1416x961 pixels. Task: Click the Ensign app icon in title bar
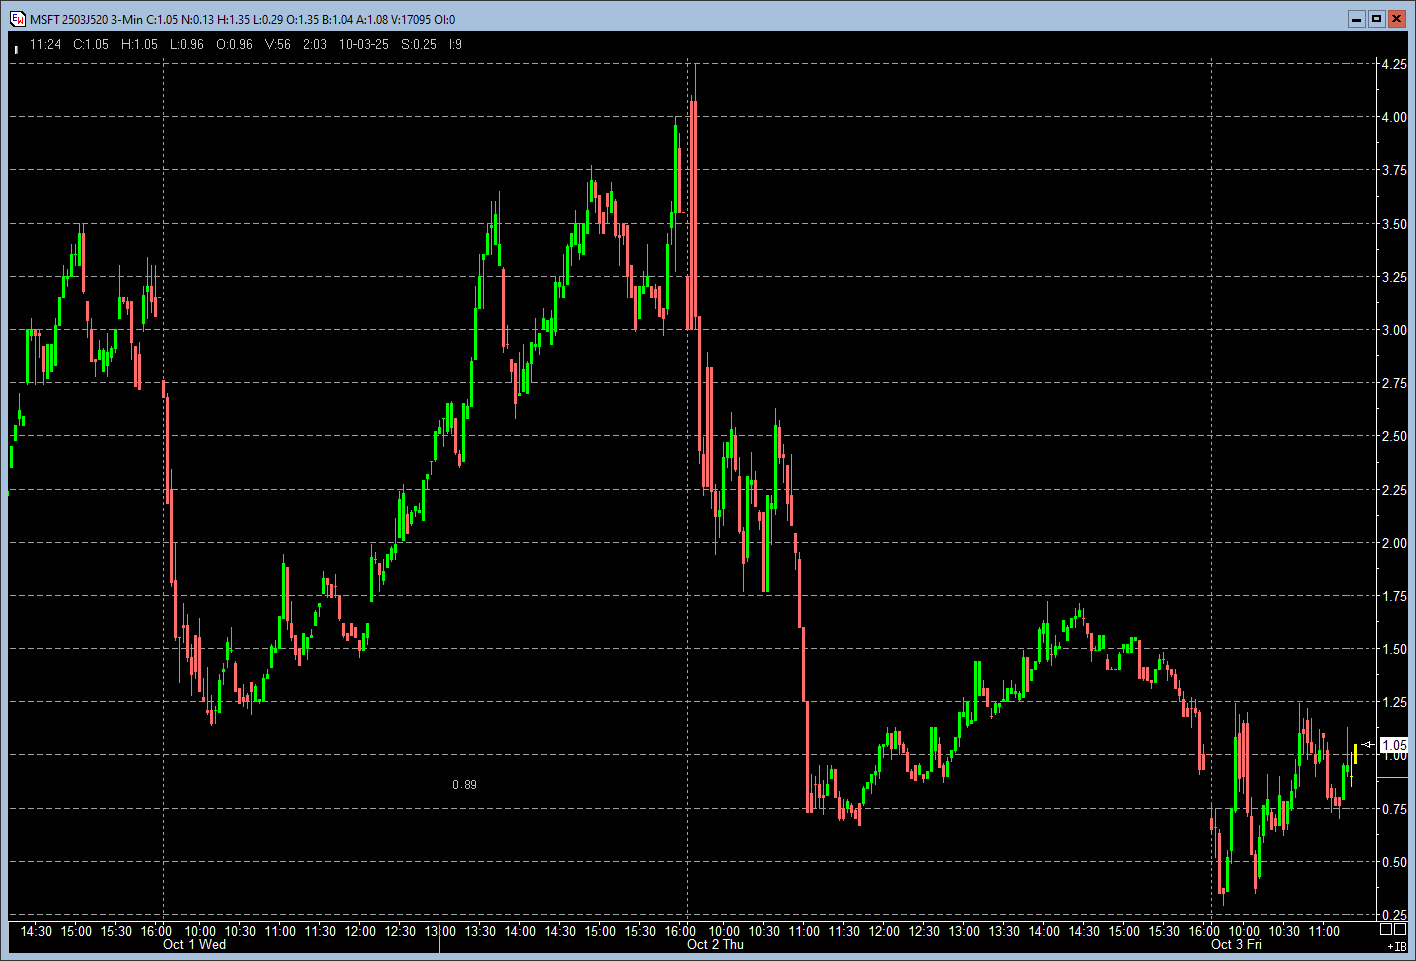click(18, 19)
